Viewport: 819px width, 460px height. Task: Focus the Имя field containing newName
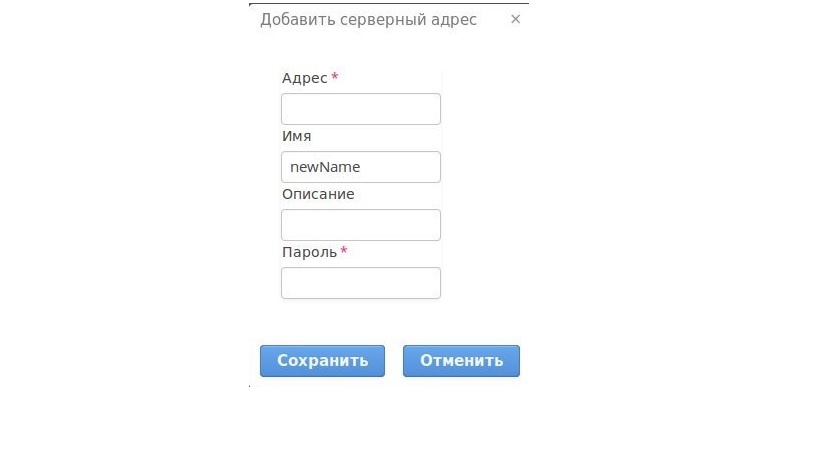tap(360, 167)
